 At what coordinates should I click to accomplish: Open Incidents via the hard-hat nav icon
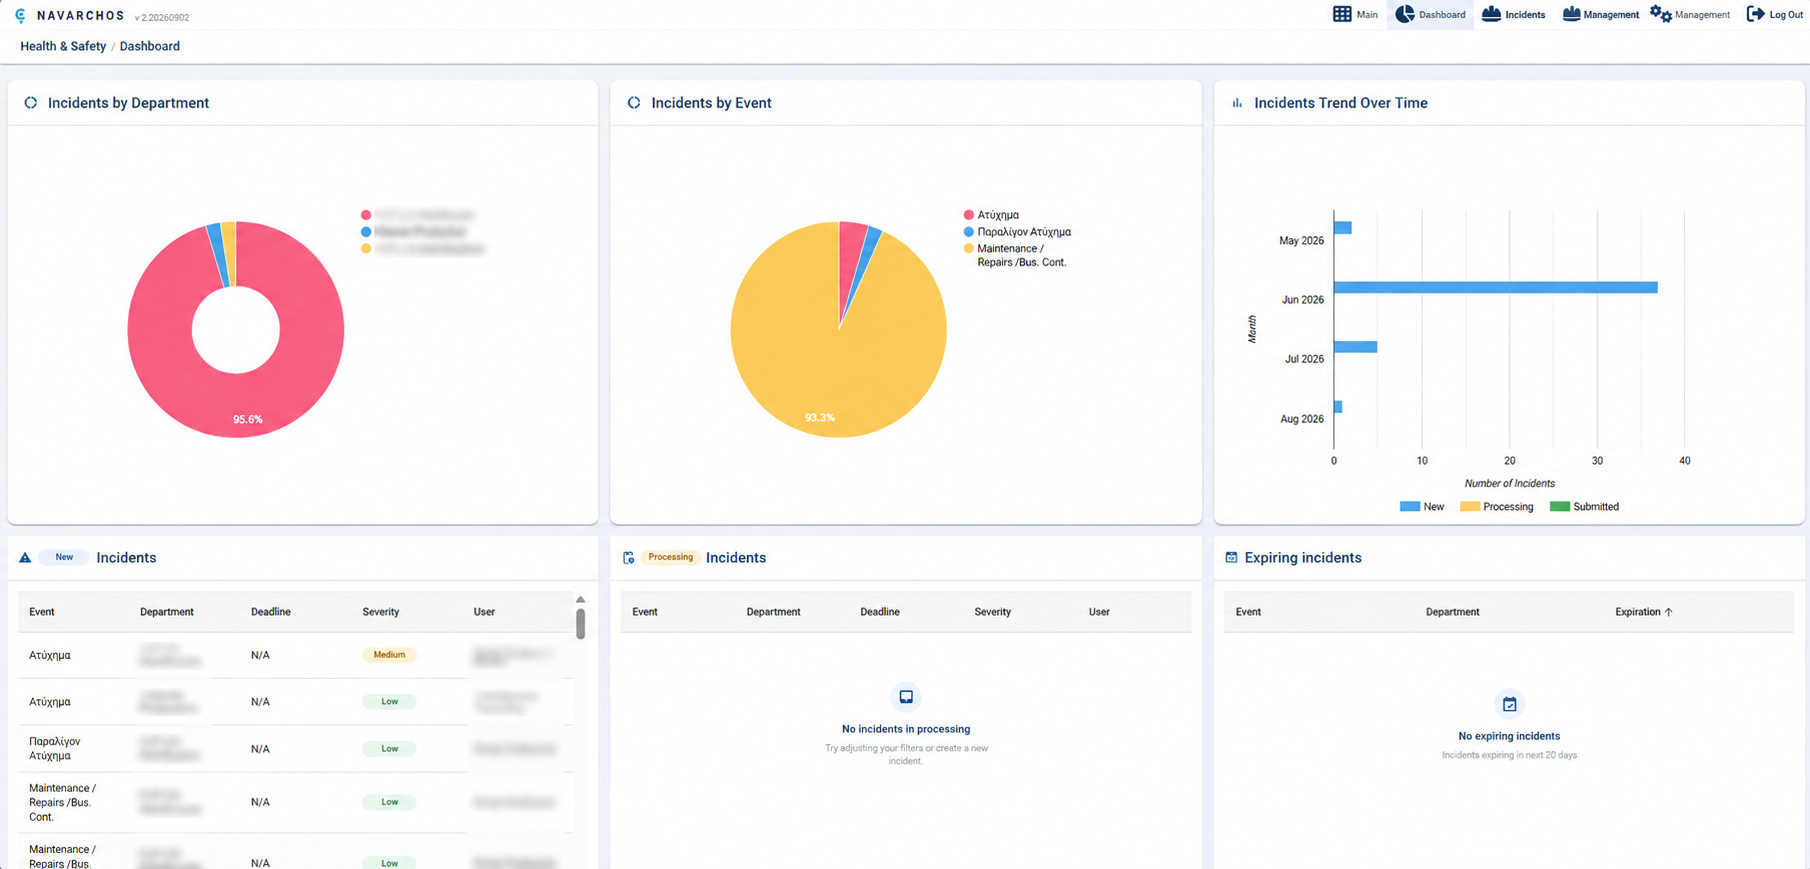1491,14
